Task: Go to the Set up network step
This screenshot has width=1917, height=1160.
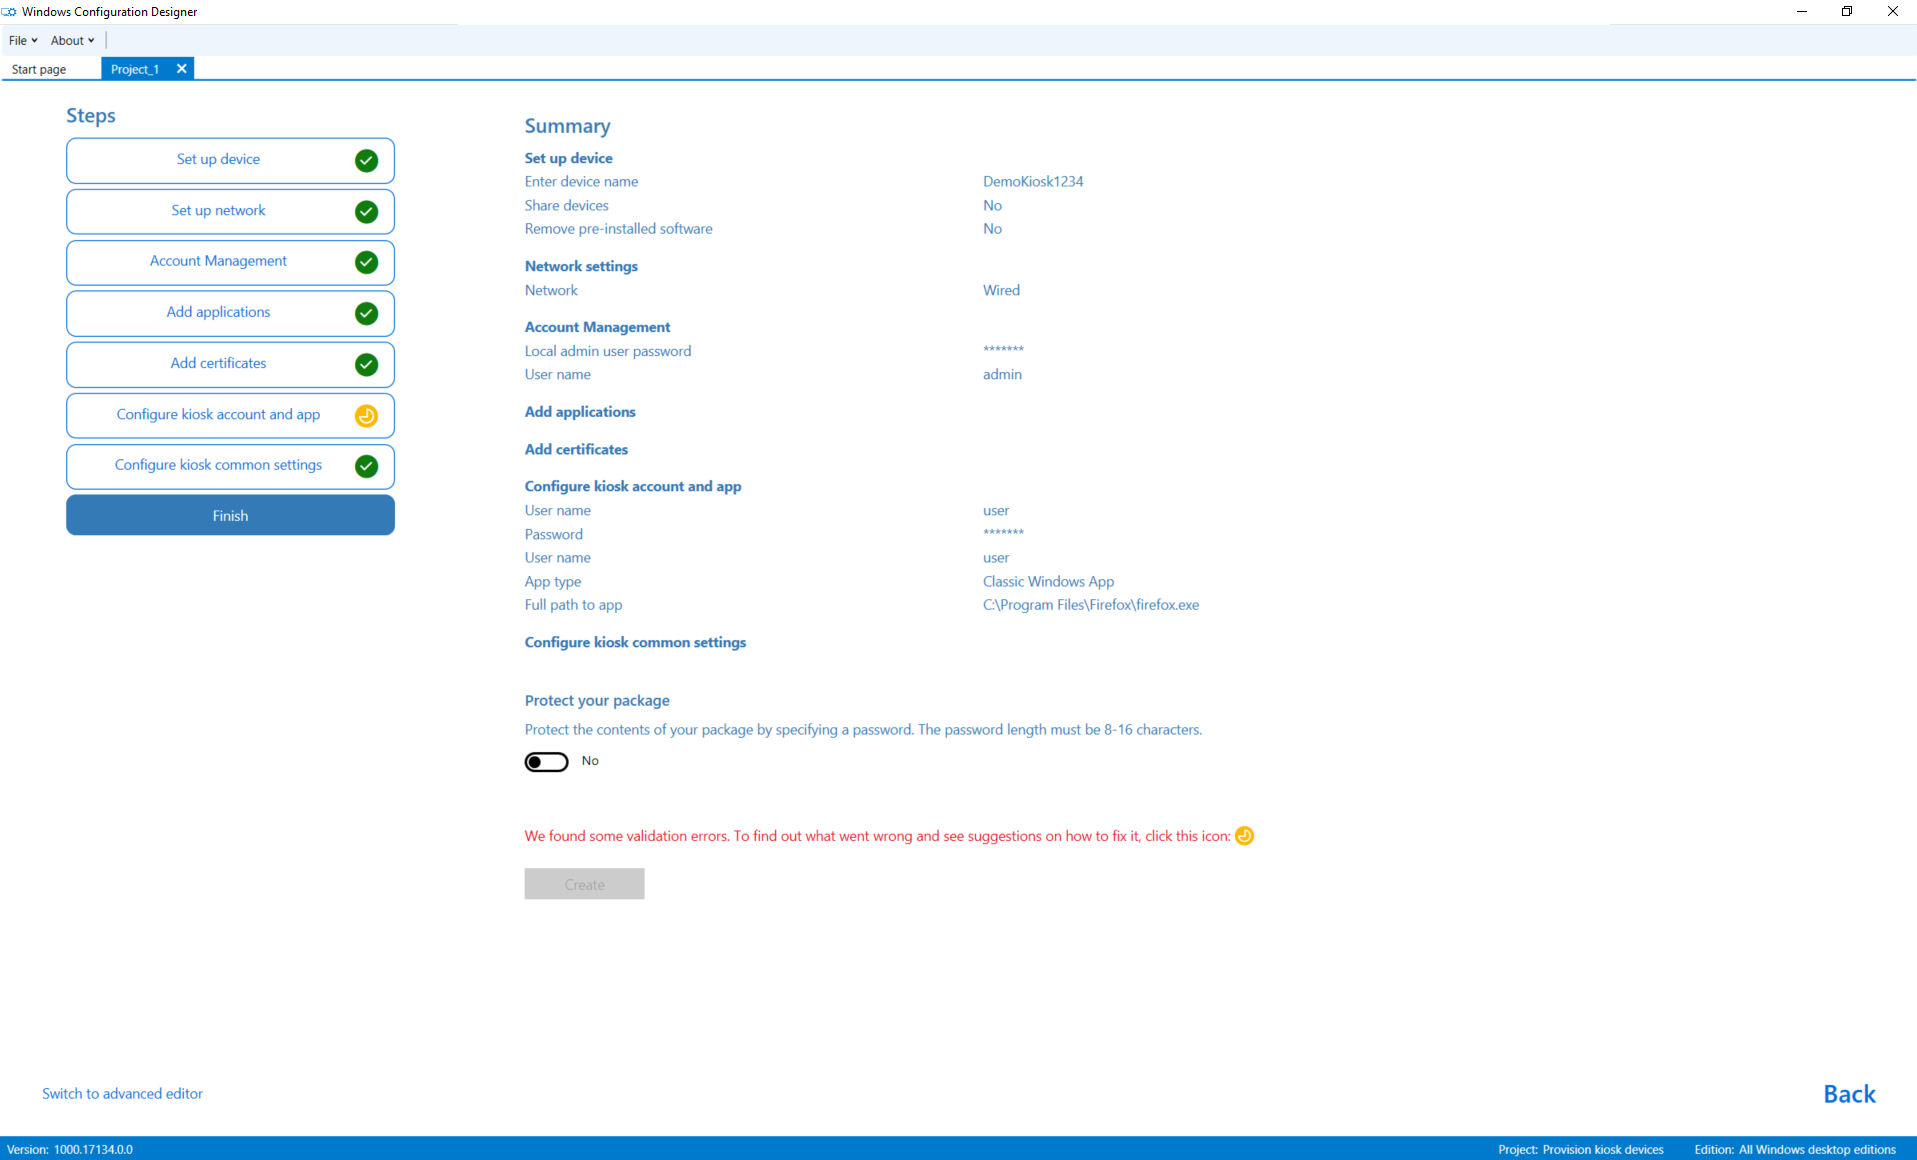Action: pos(230,211)
